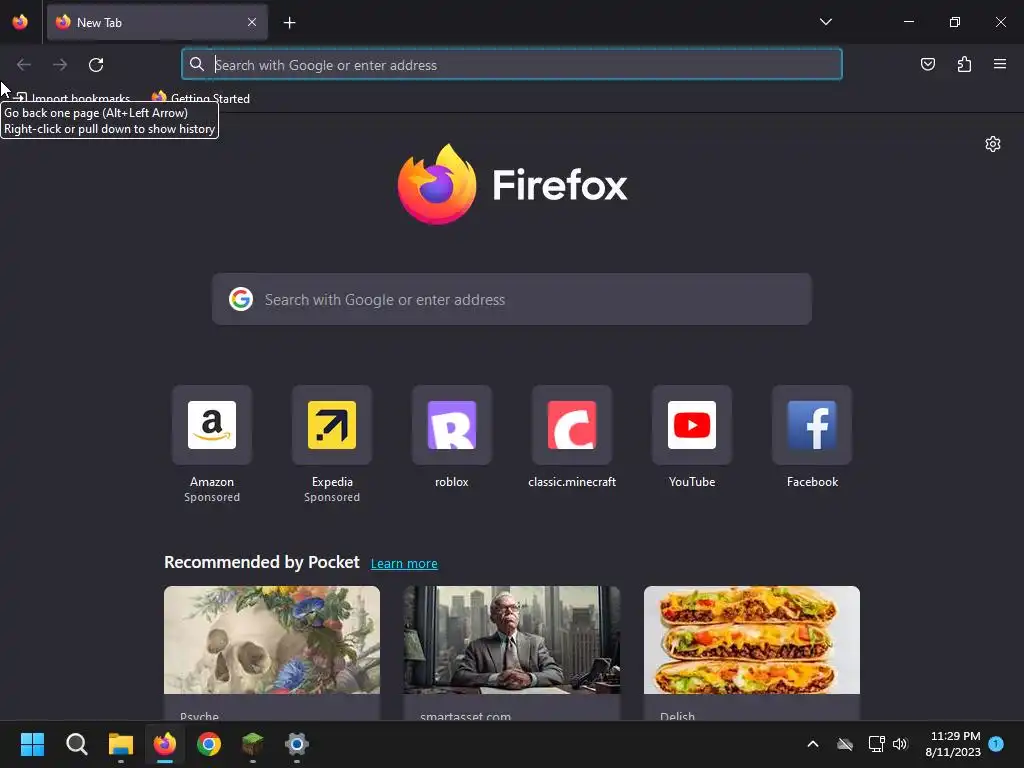Open the Firefox hamburger application menu
The width and height of the screenshot is (1024, 768).
(1000, 64)
